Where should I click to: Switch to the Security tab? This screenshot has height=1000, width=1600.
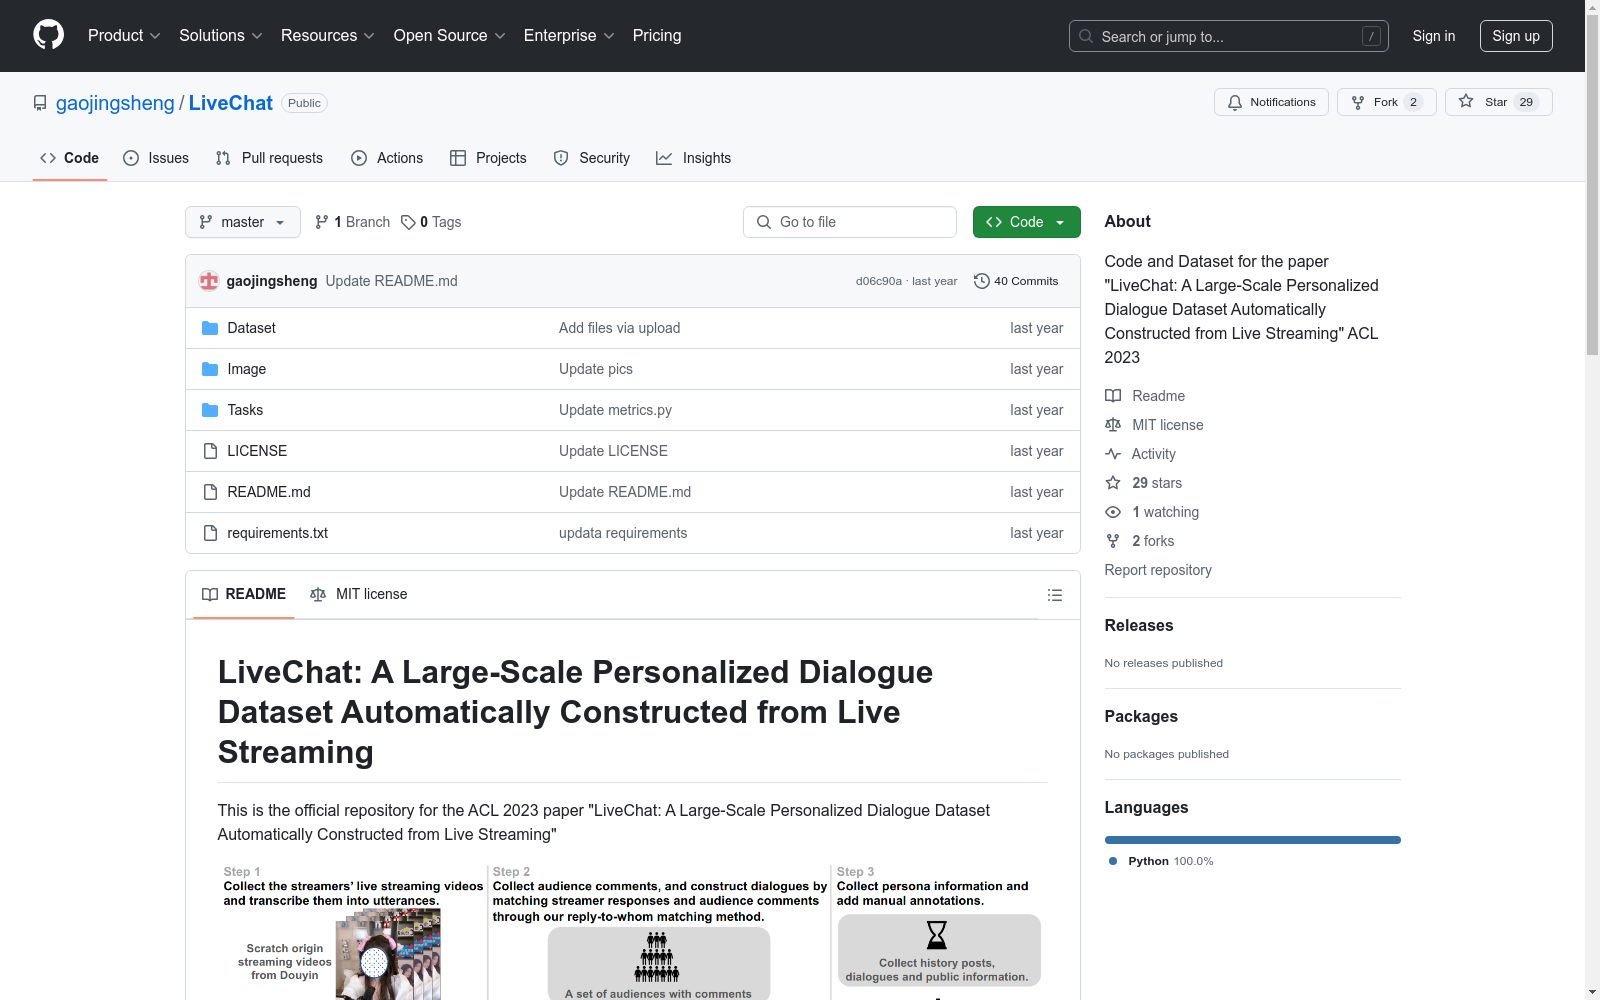pos(592,158)
